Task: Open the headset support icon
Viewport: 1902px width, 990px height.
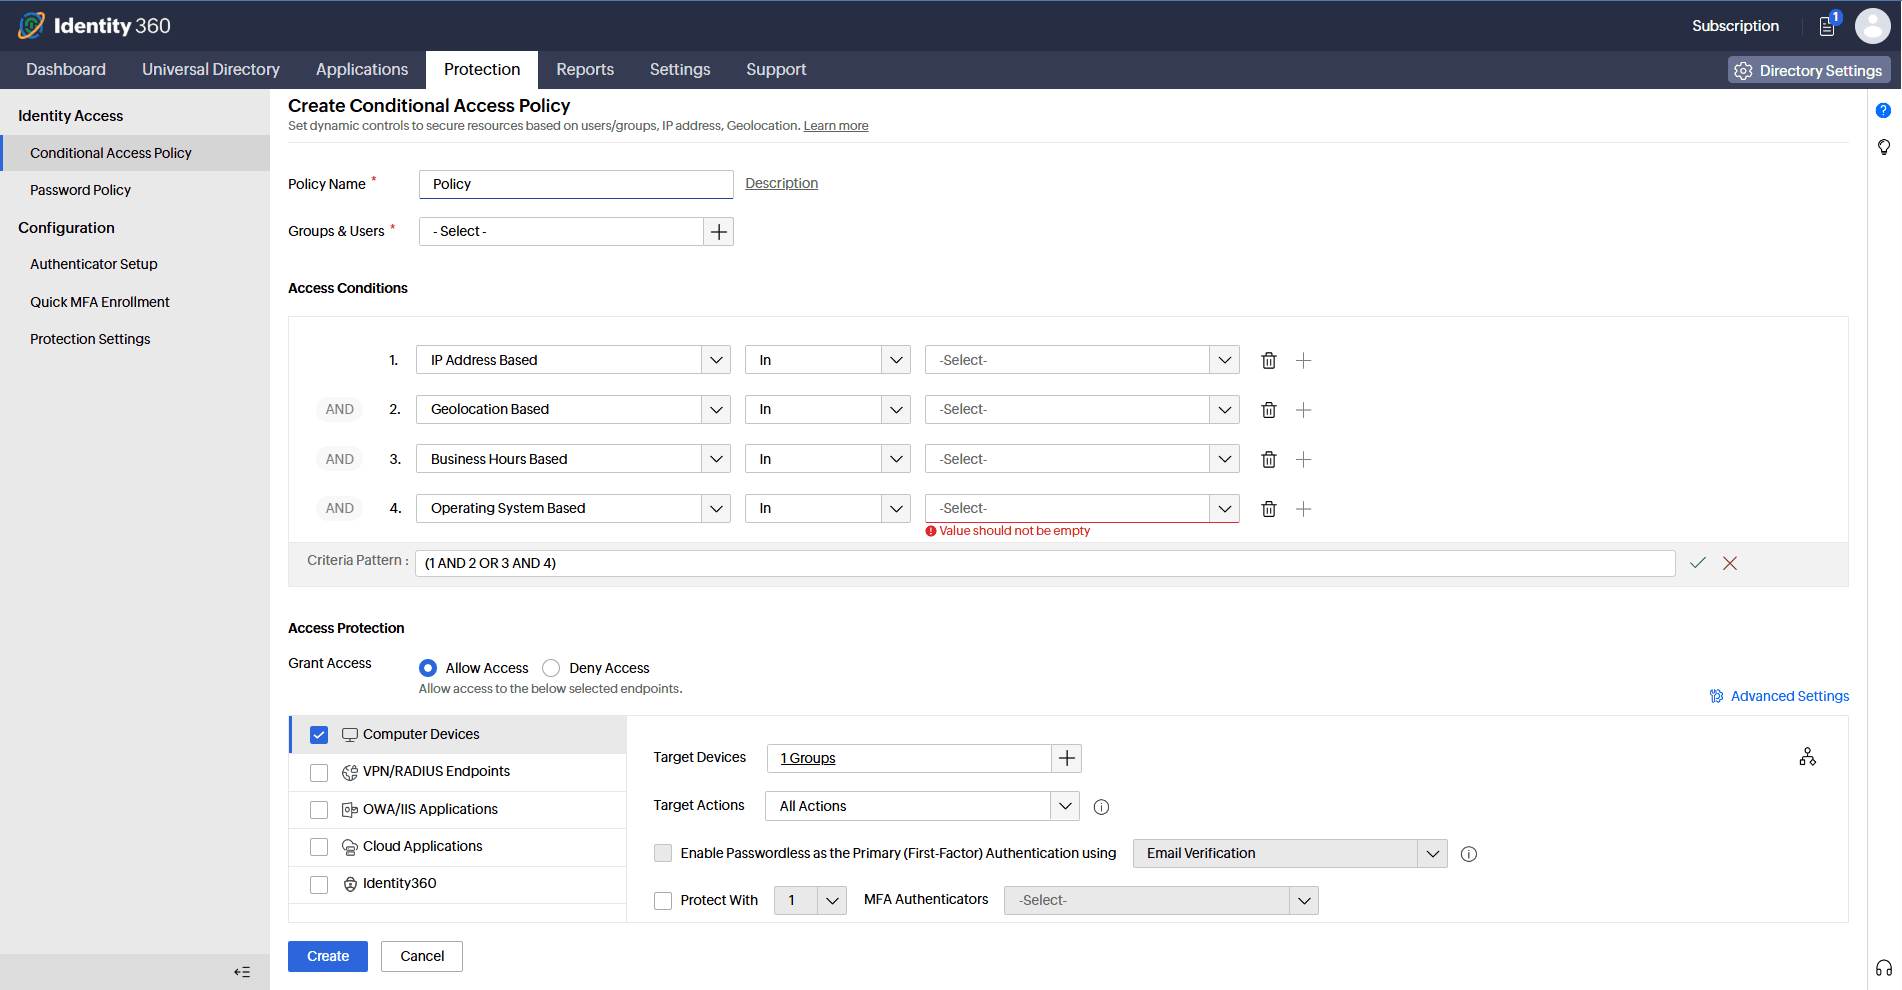Action: 1883,968
